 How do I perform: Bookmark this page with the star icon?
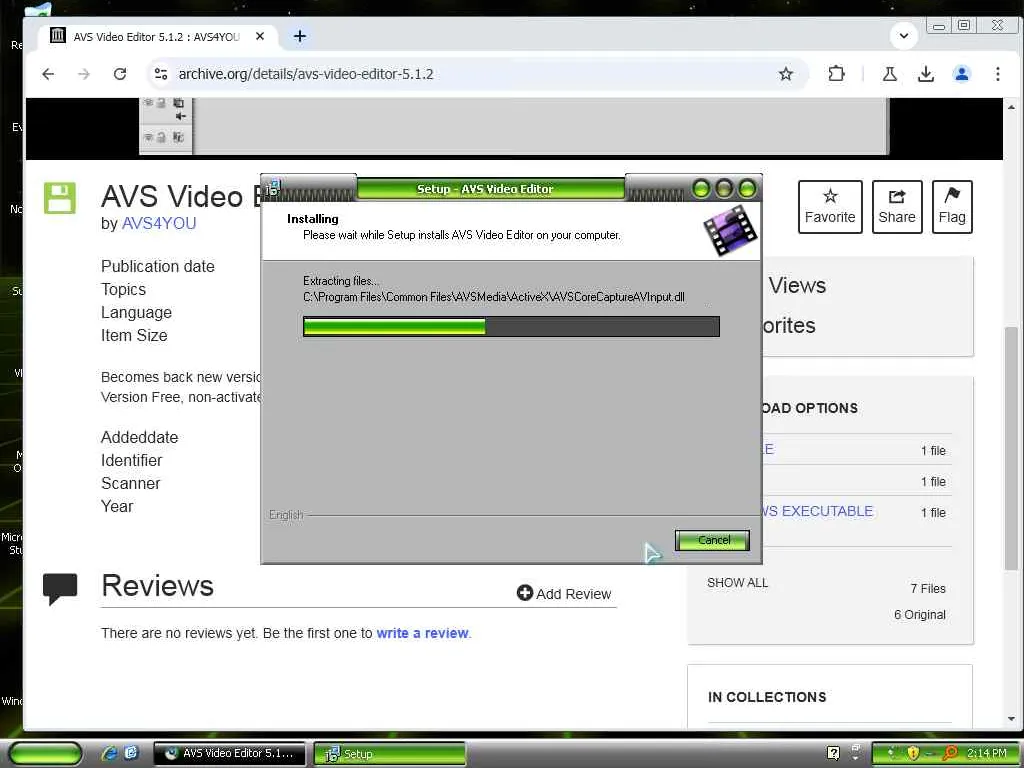786,74
